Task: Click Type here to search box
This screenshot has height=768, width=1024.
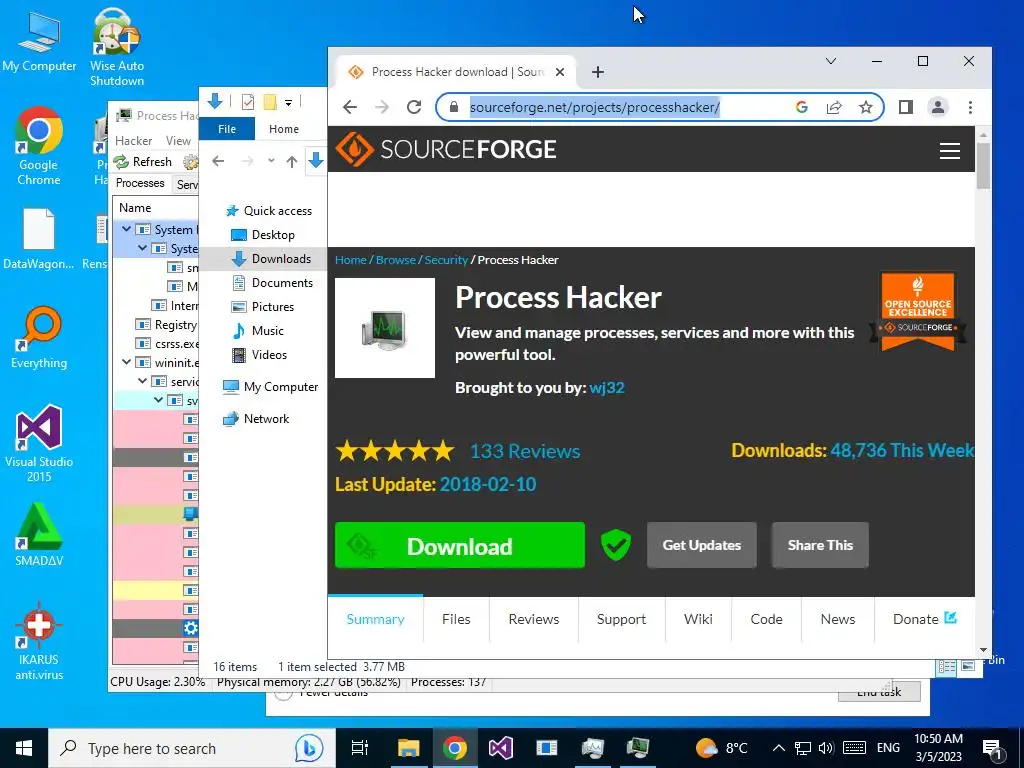Action: pos(192,748)
